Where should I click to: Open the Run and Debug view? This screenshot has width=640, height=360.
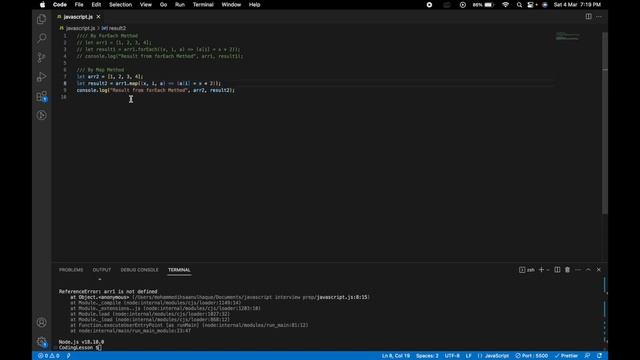coord(41,77)
